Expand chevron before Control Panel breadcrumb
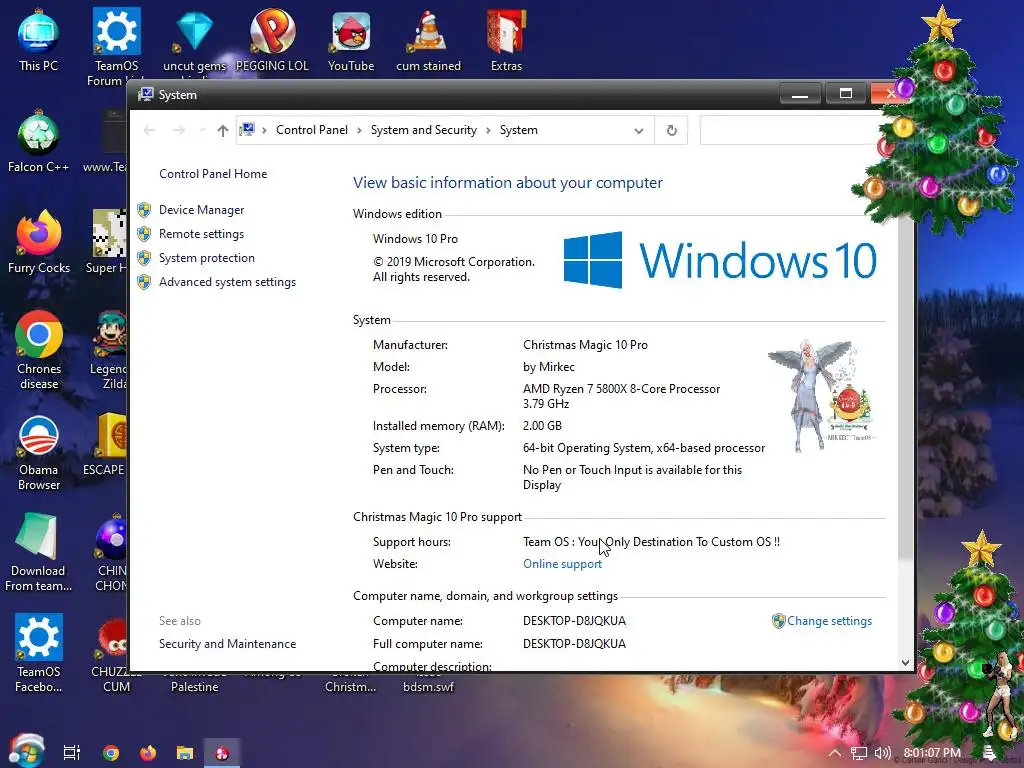The image size is (1024, 768). [264, 131]
